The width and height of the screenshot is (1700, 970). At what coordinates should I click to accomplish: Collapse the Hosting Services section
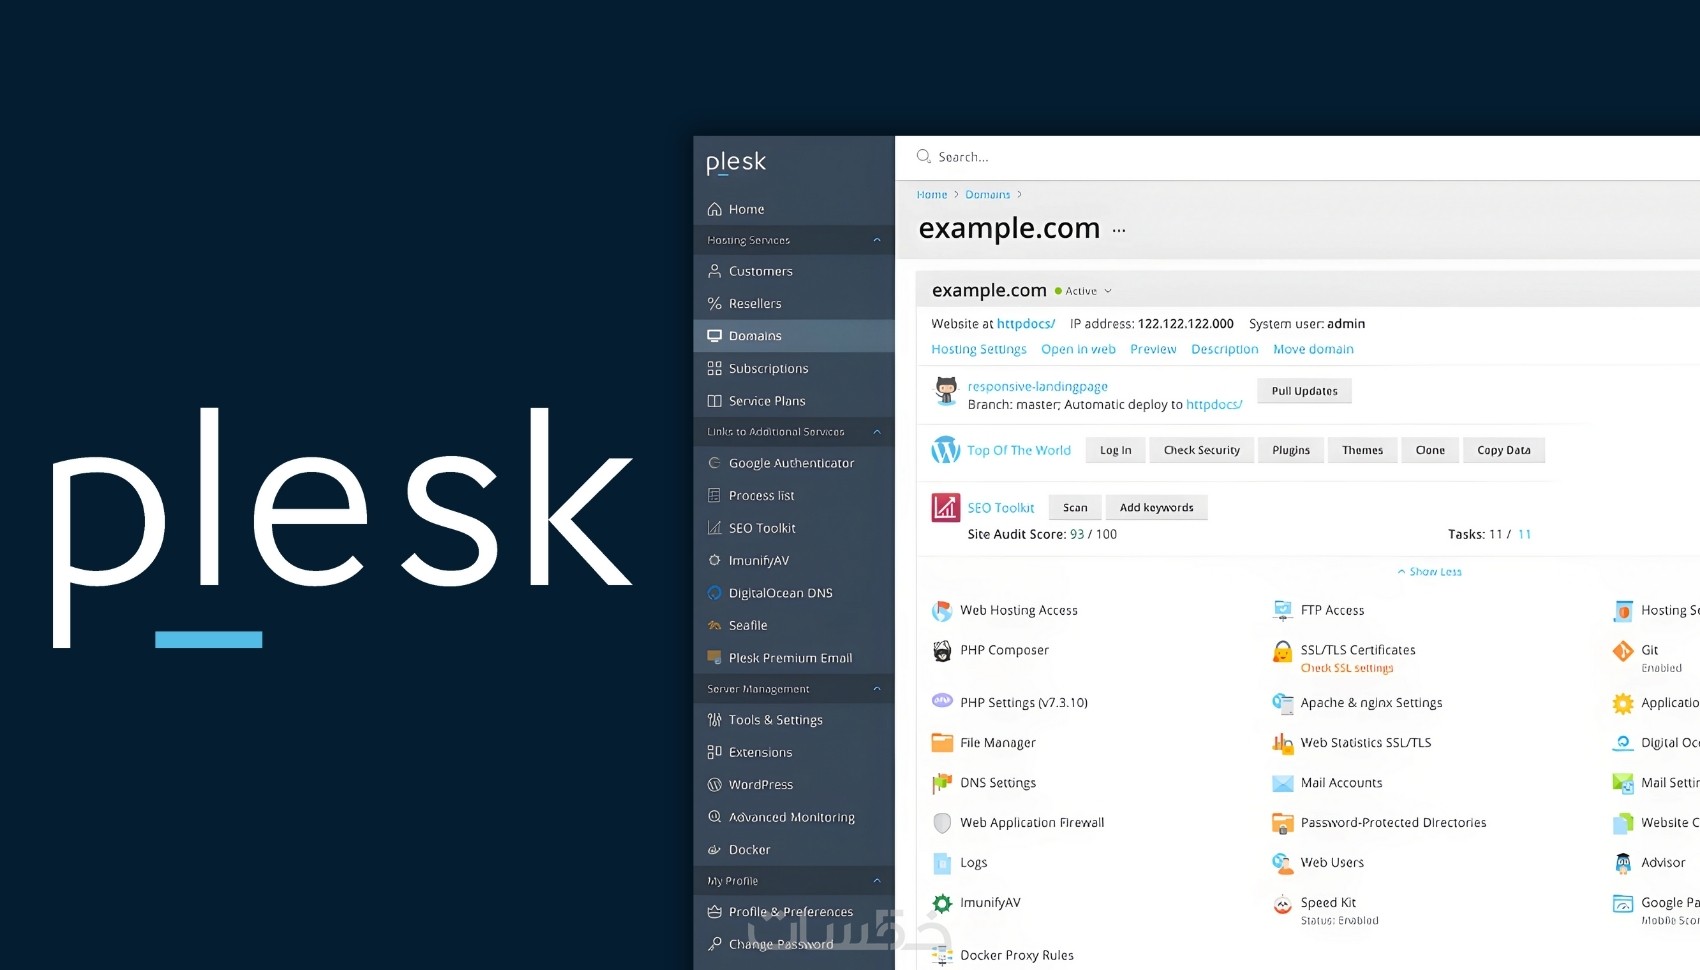(x=877, y=240)
